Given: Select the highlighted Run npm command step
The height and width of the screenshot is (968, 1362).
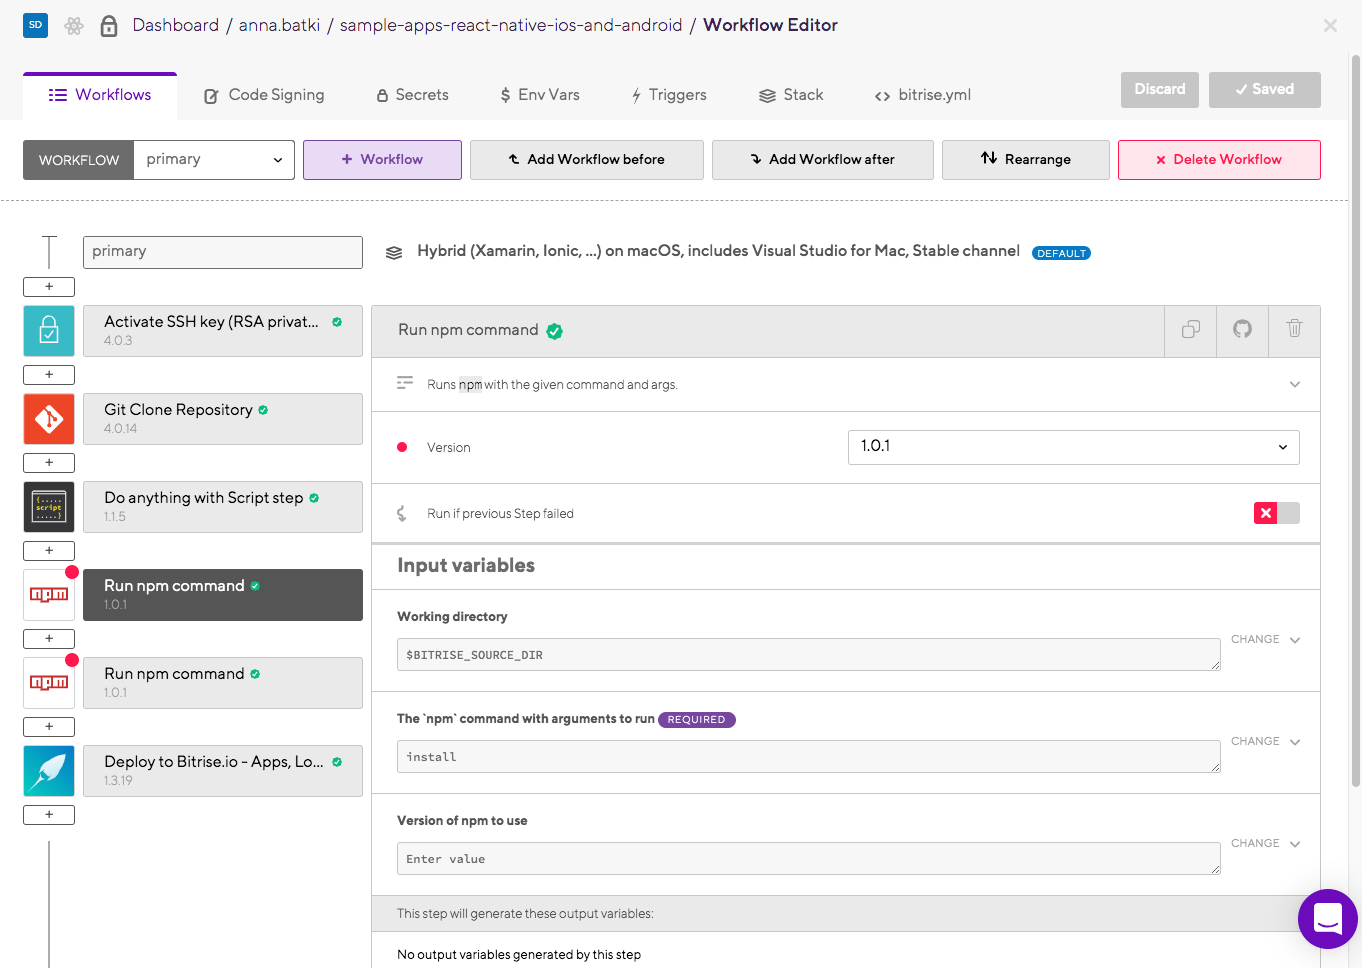Looking at the screenshot, I should coord(223,595).
